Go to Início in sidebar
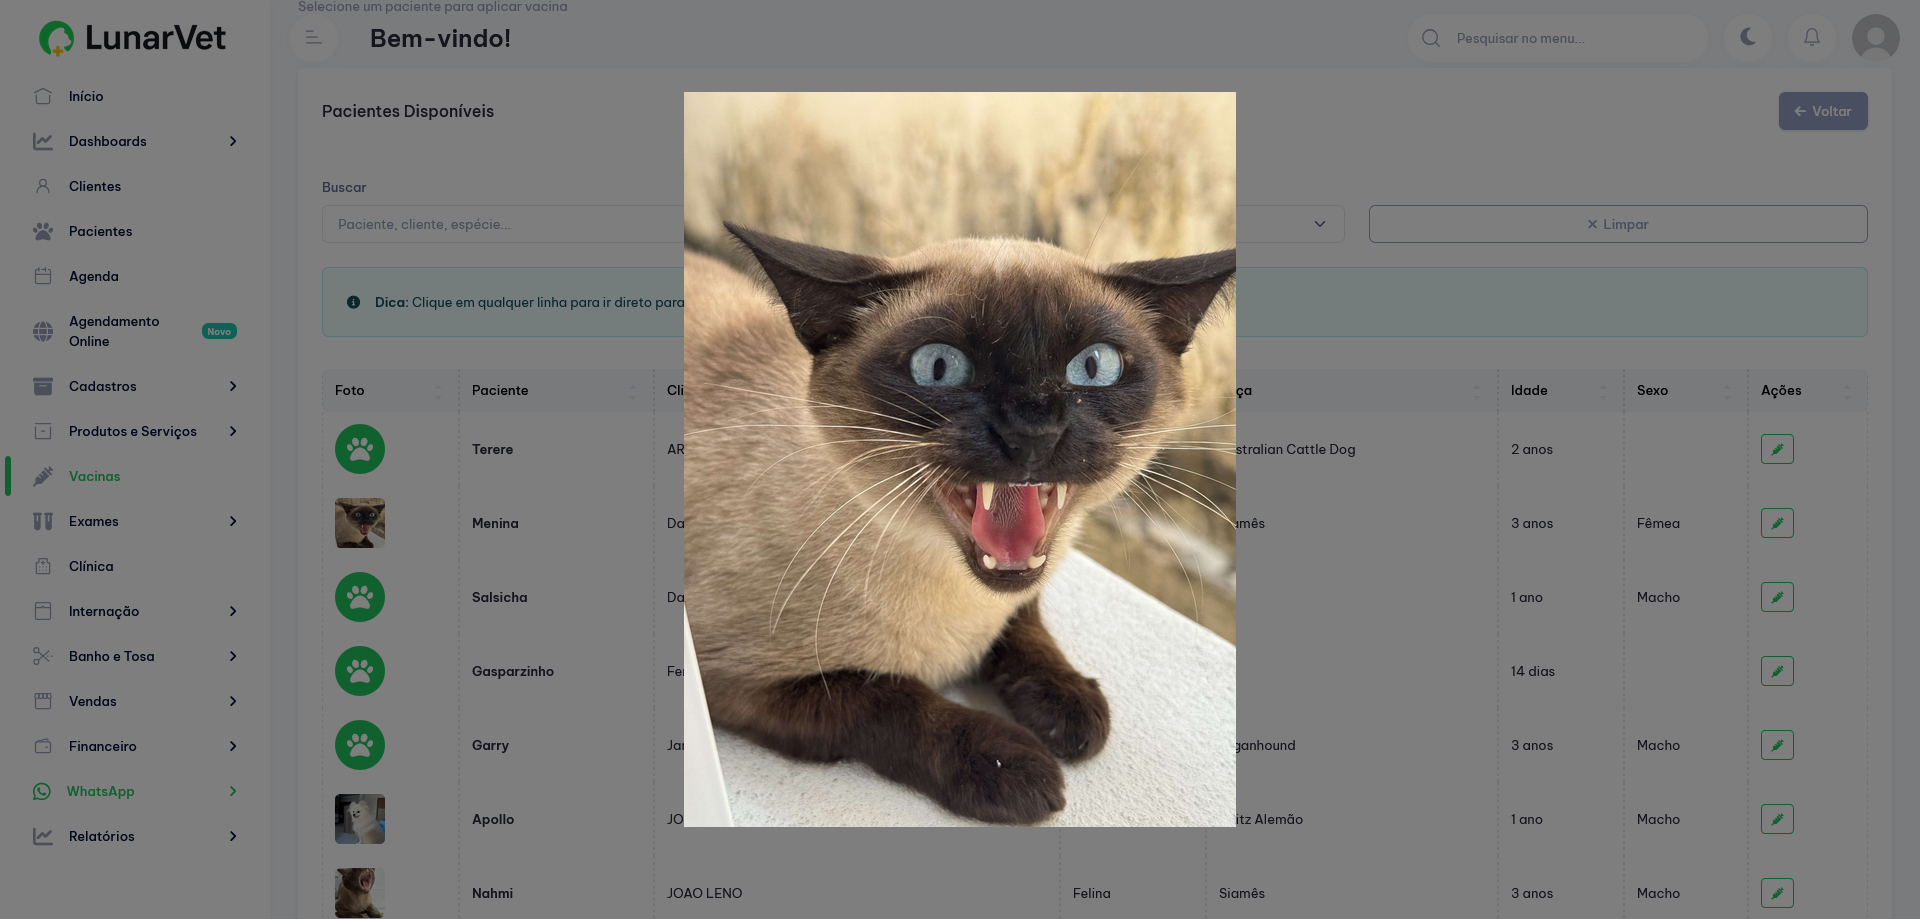 click(x=86, y=96)
